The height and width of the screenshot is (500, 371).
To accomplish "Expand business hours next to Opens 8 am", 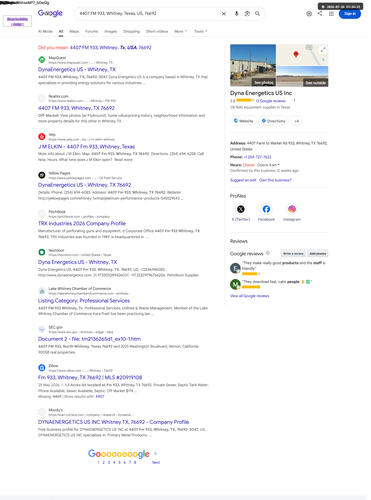I will pyautogui.click(x=279, y=165).
